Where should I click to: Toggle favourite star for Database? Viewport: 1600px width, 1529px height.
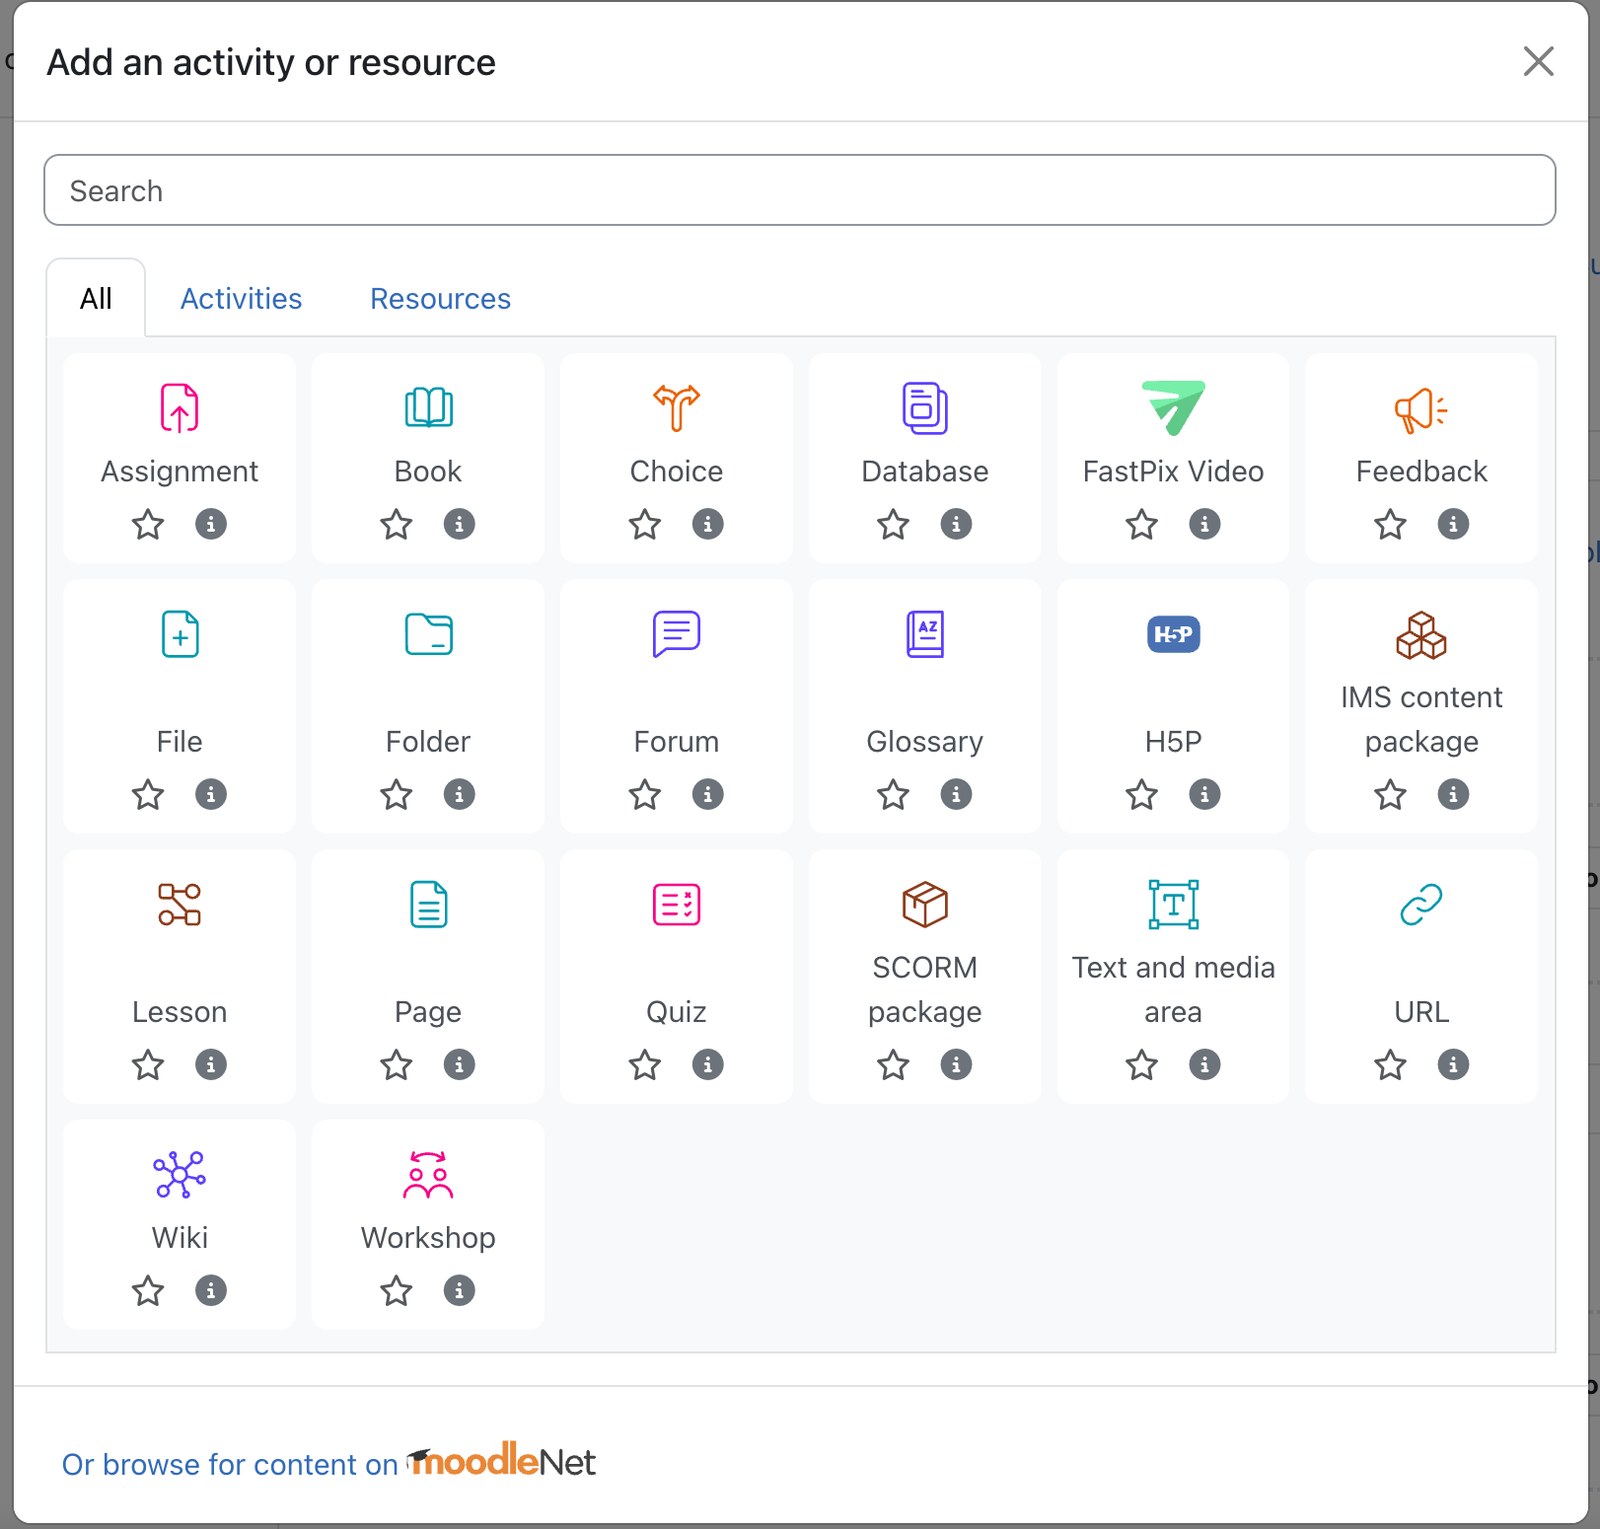[893, 524]
